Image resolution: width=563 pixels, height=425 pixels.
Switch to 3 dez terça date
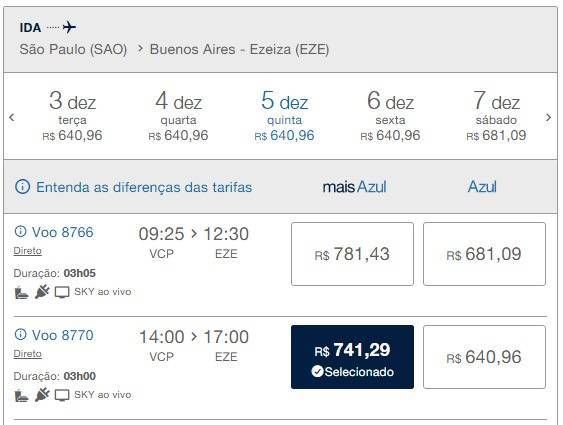pos(73,116)
